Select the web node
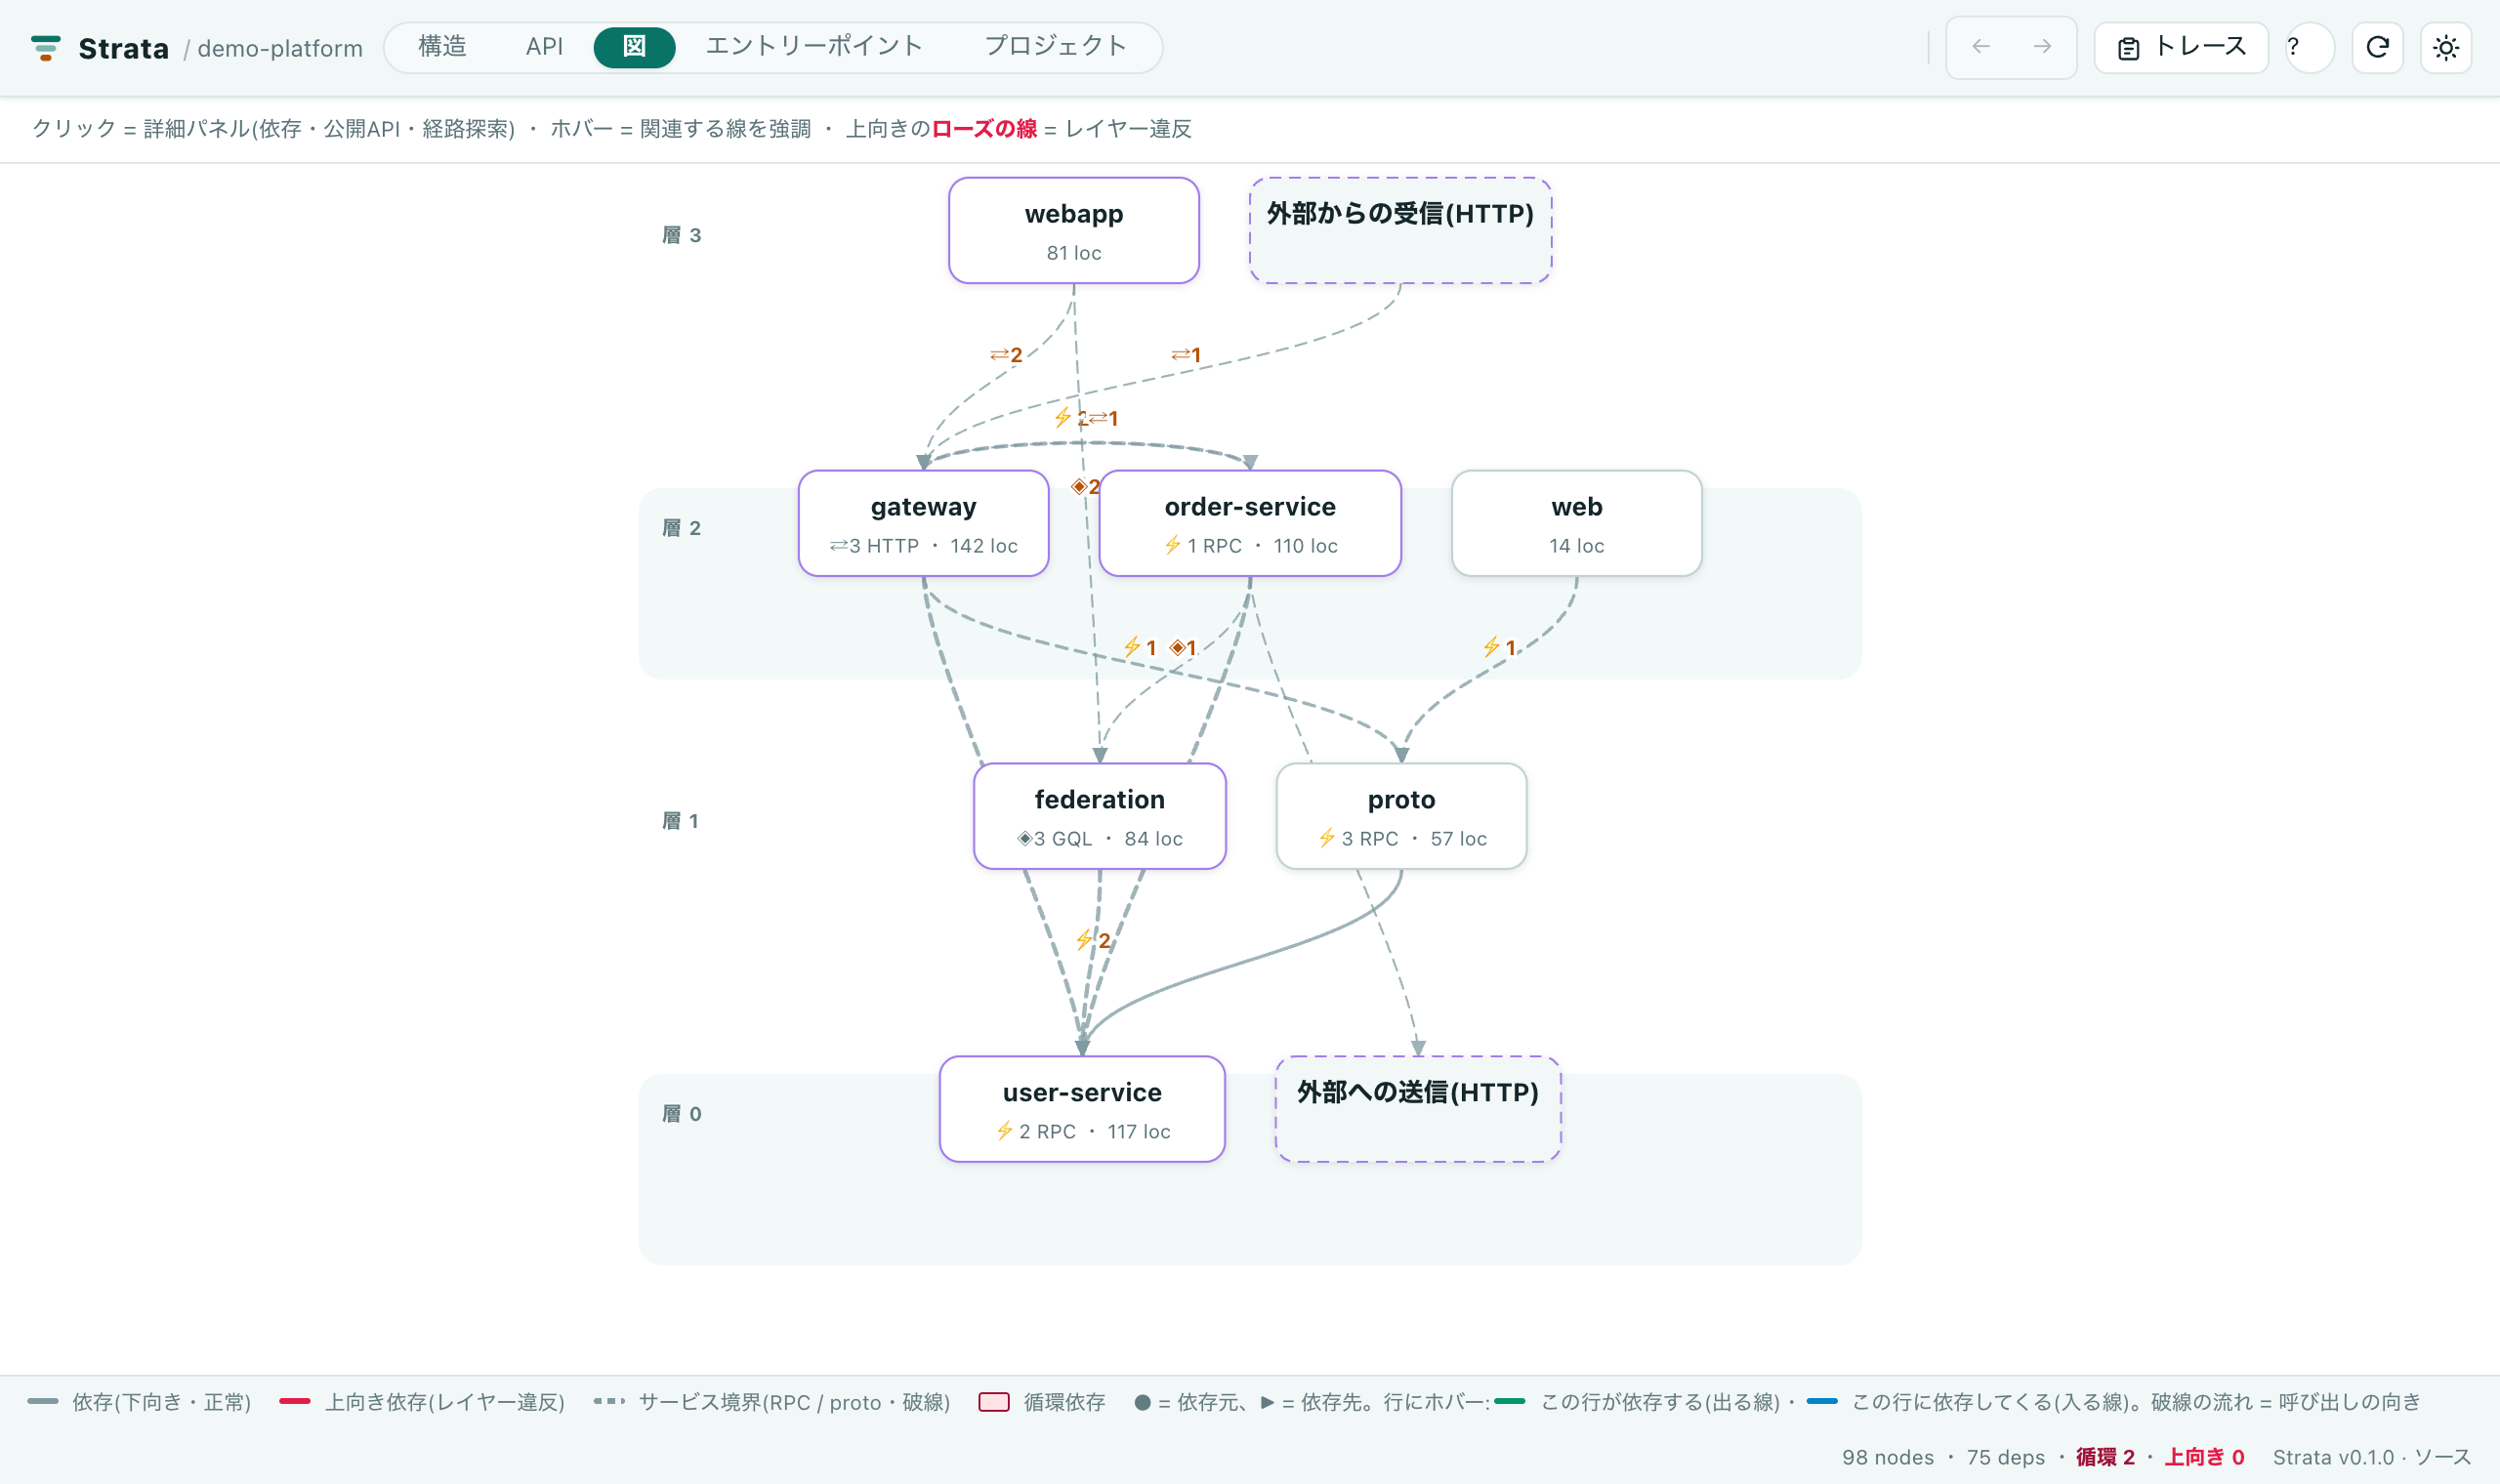This screenshot has height=1484, width=2500. click(1577, 523)
